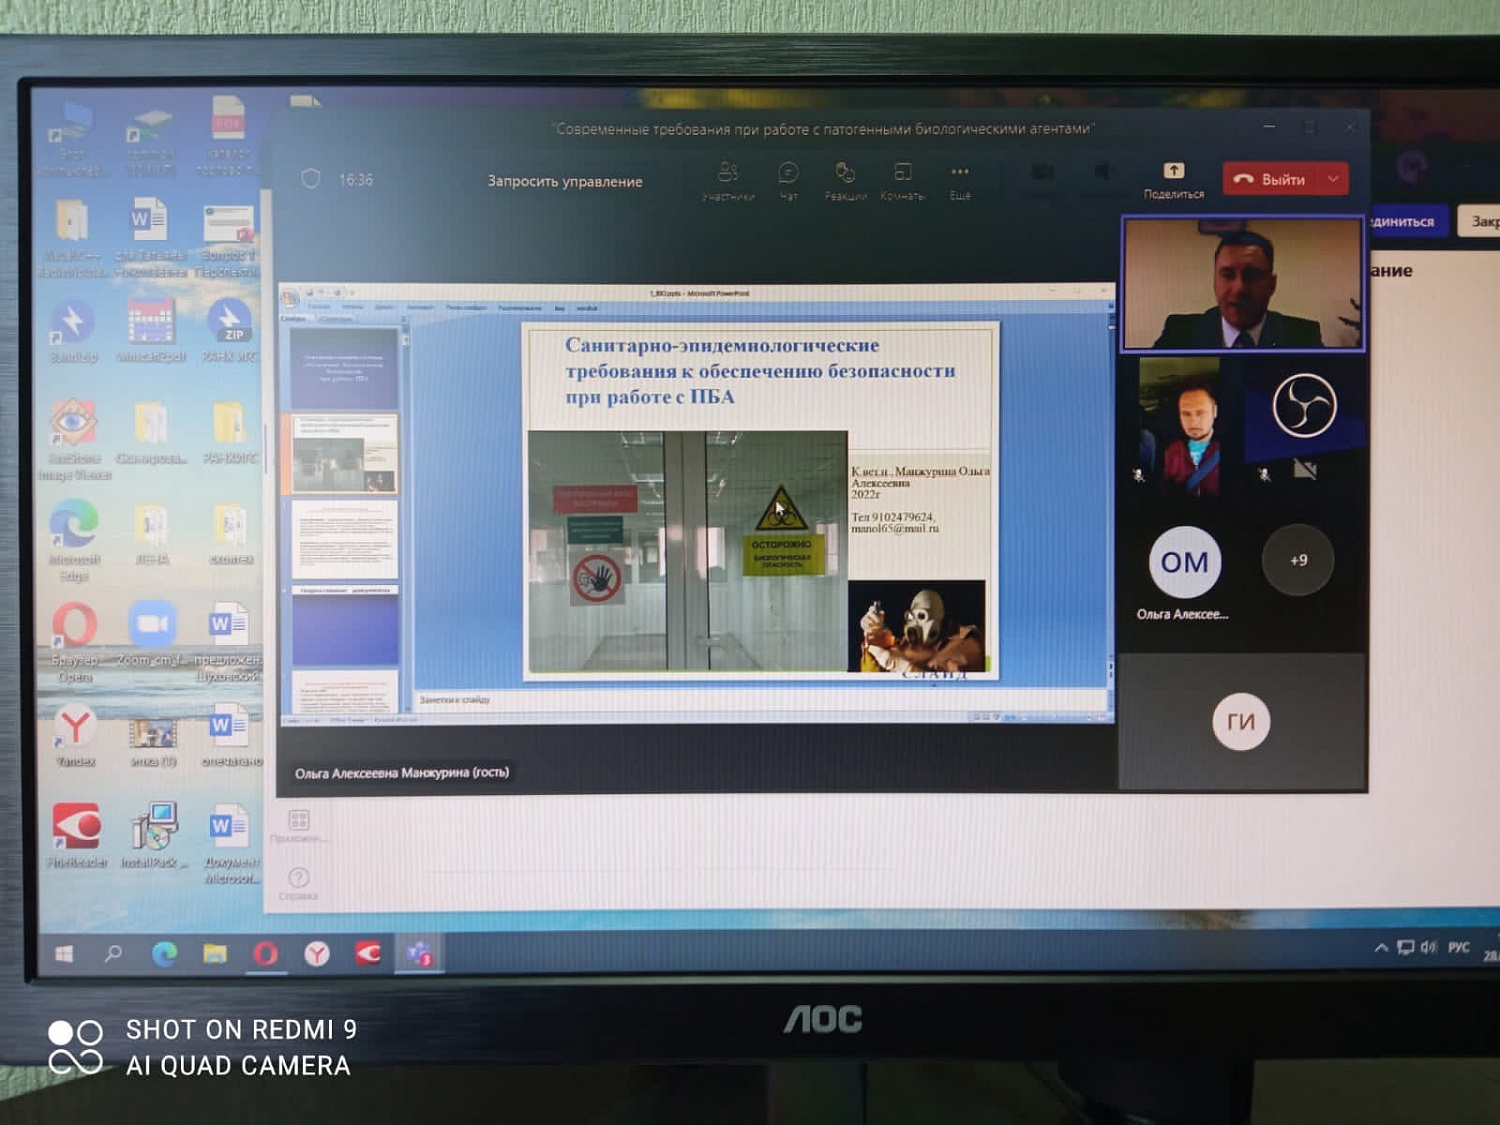The height and width of the screenshot is (1125, 1500).
Task: Open the Комнаты breakout rooms
Action: [x=902, y=181]
